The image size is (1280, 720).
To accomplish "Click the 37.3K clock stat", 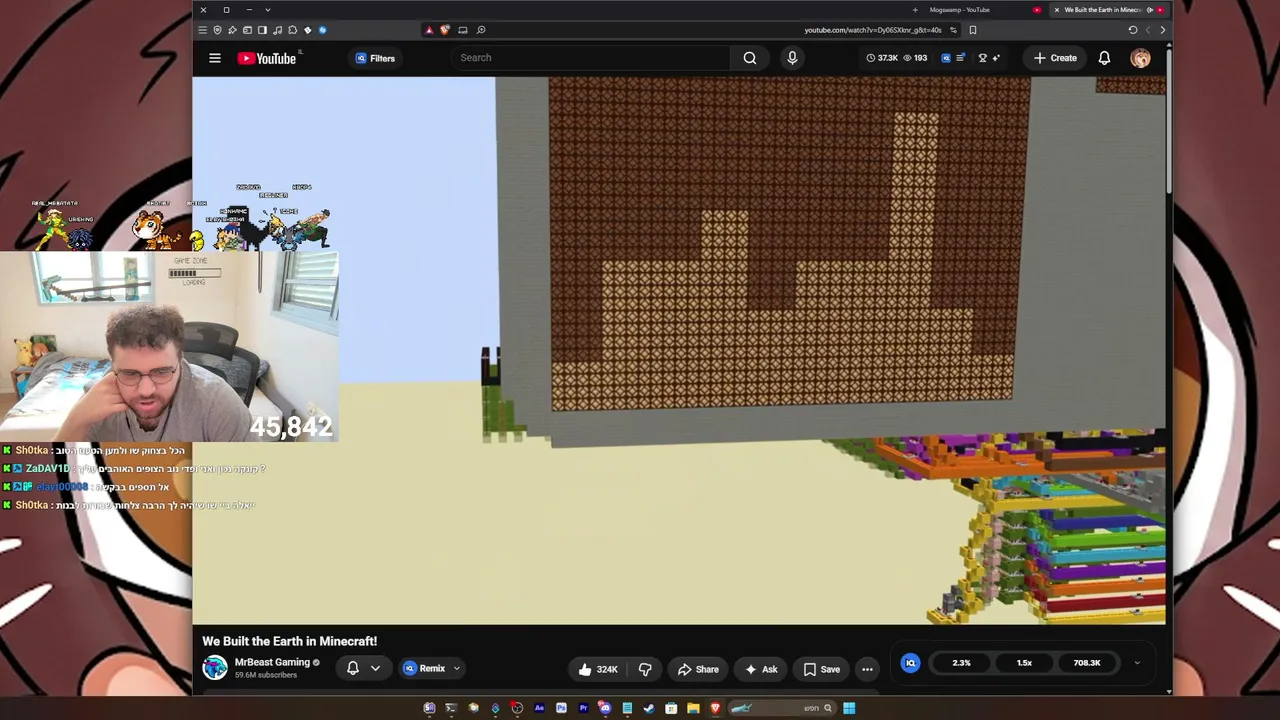I will pos(882,58).
